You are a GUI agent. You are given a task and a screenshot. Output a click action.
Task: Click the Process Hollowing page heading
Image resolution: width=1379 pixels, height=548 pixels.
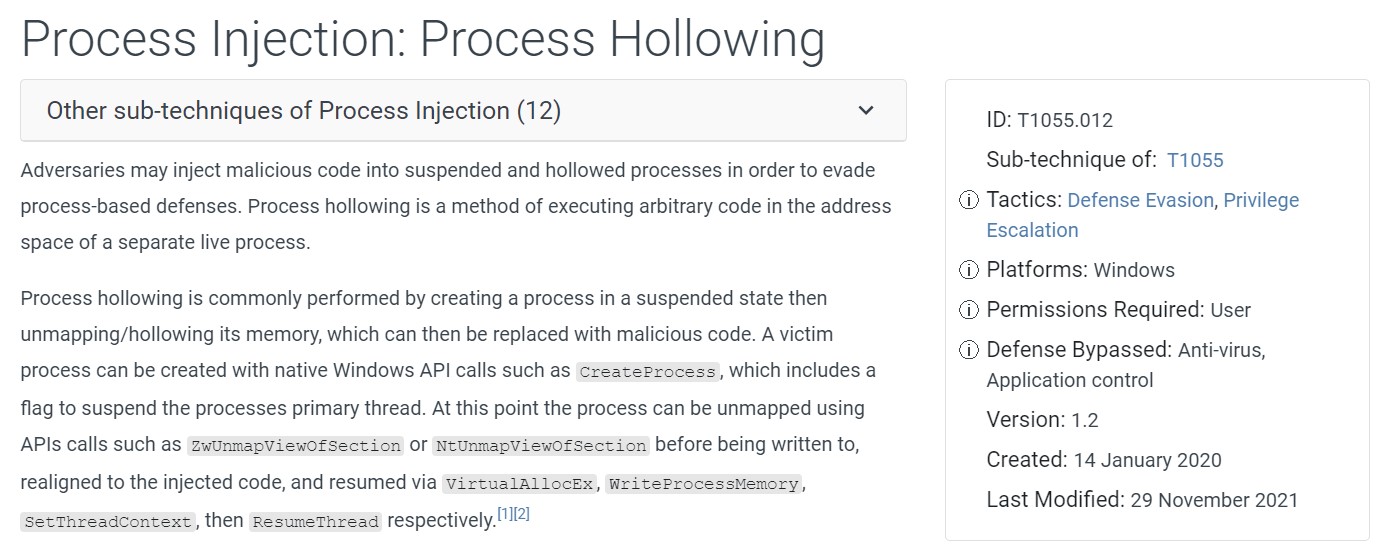pyautogui.click(x=423, y=39)
